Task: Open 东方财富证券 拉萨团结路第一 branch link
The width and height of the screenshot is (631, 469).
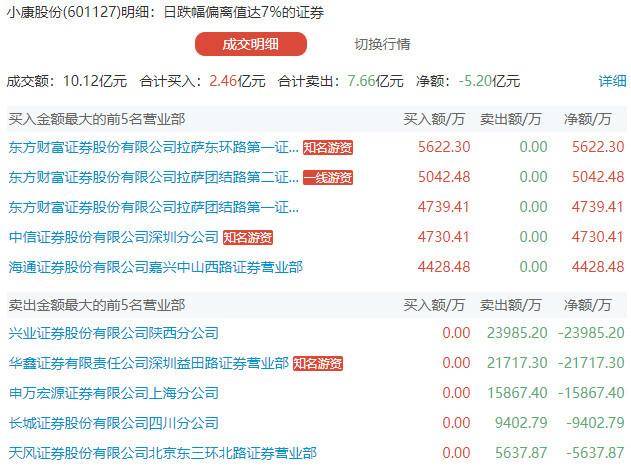Action: [153, 207]
